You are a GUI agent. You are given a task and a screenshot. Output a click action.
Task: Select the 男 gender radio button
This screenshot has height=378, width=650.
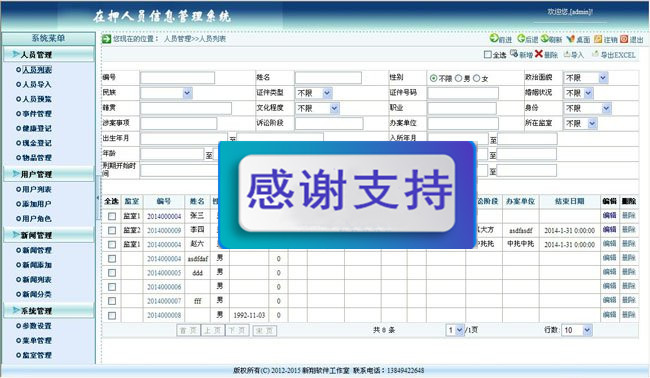coord(458,78)
